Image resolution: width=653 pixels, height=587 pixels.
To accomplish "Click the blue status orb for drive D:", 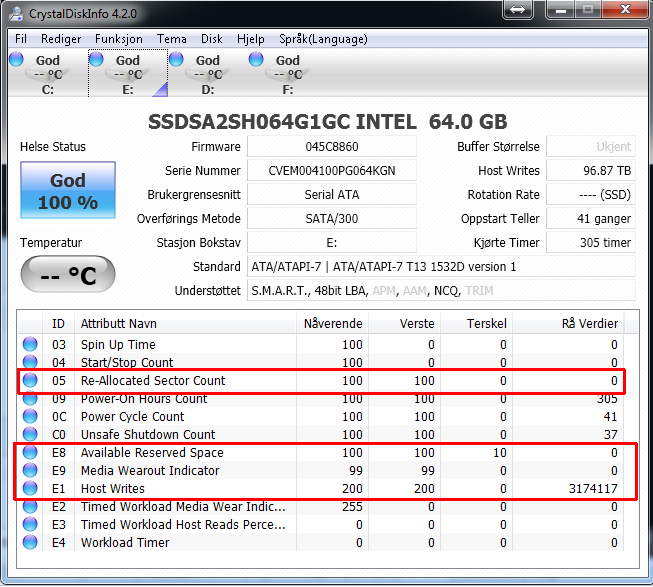I will [176, 59].
